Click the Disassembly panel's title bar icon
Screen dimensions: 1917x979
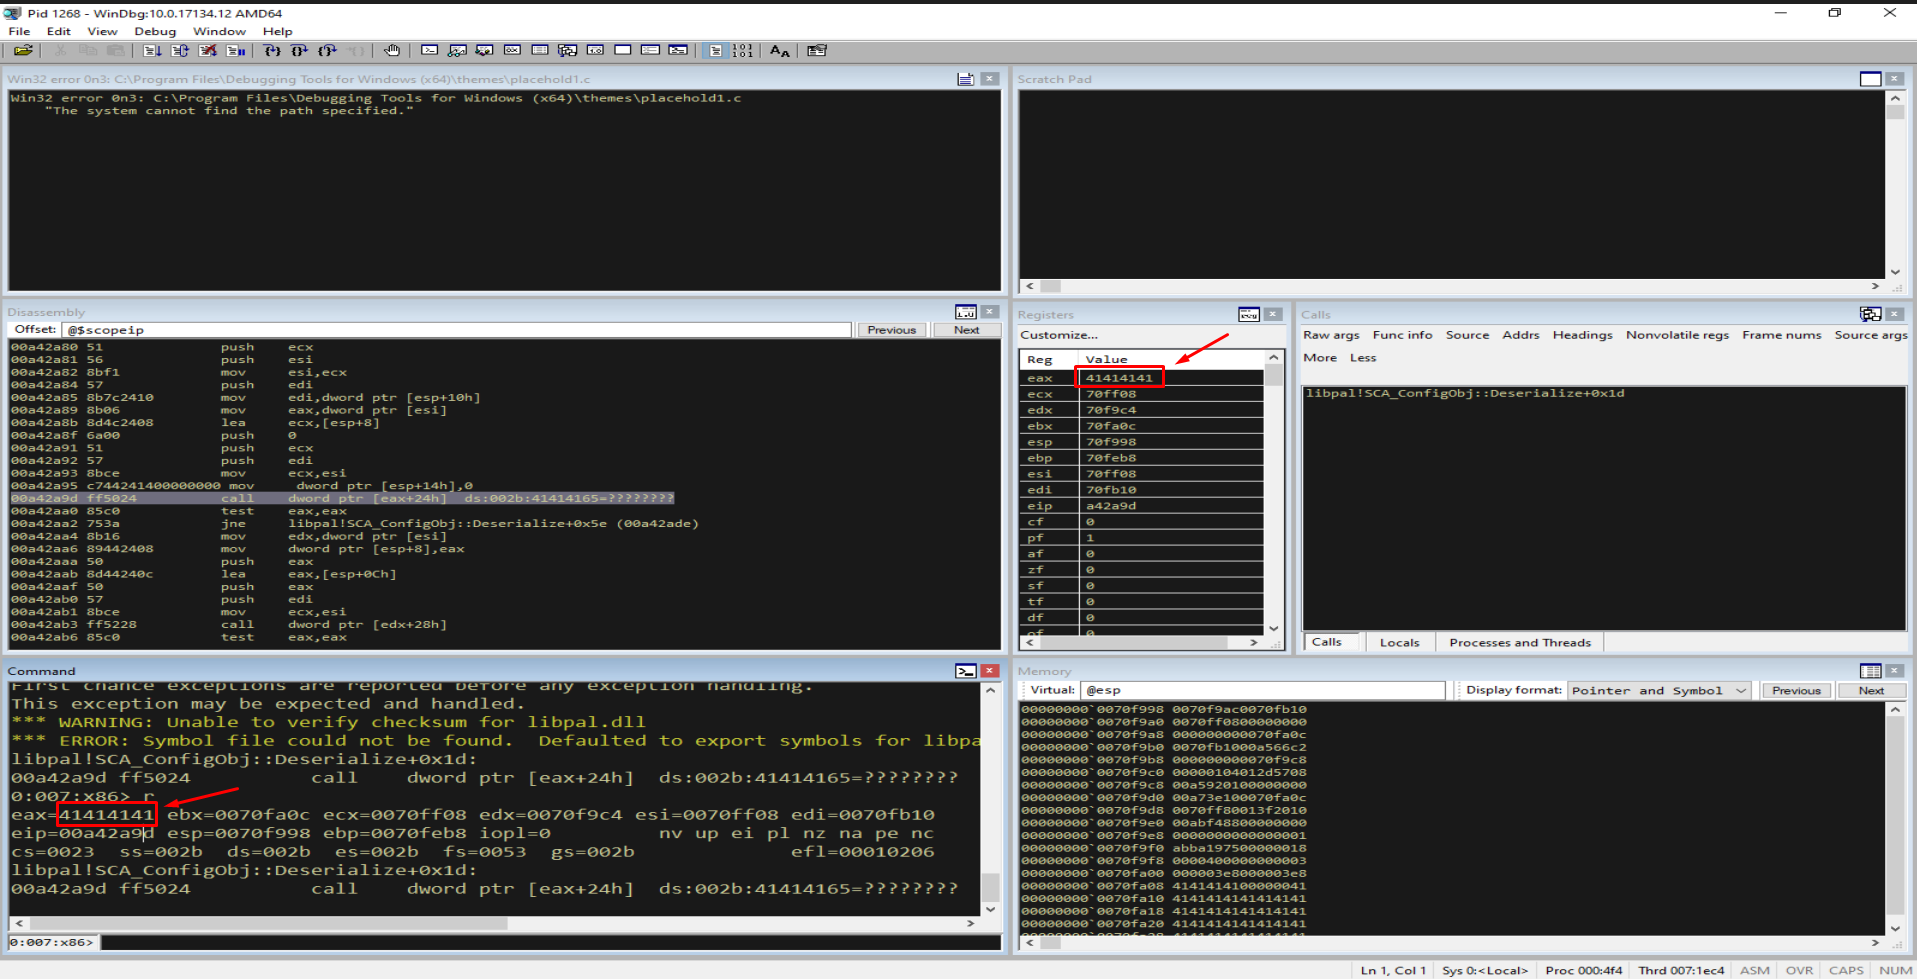pyautogui.click(x=965, y=312)
